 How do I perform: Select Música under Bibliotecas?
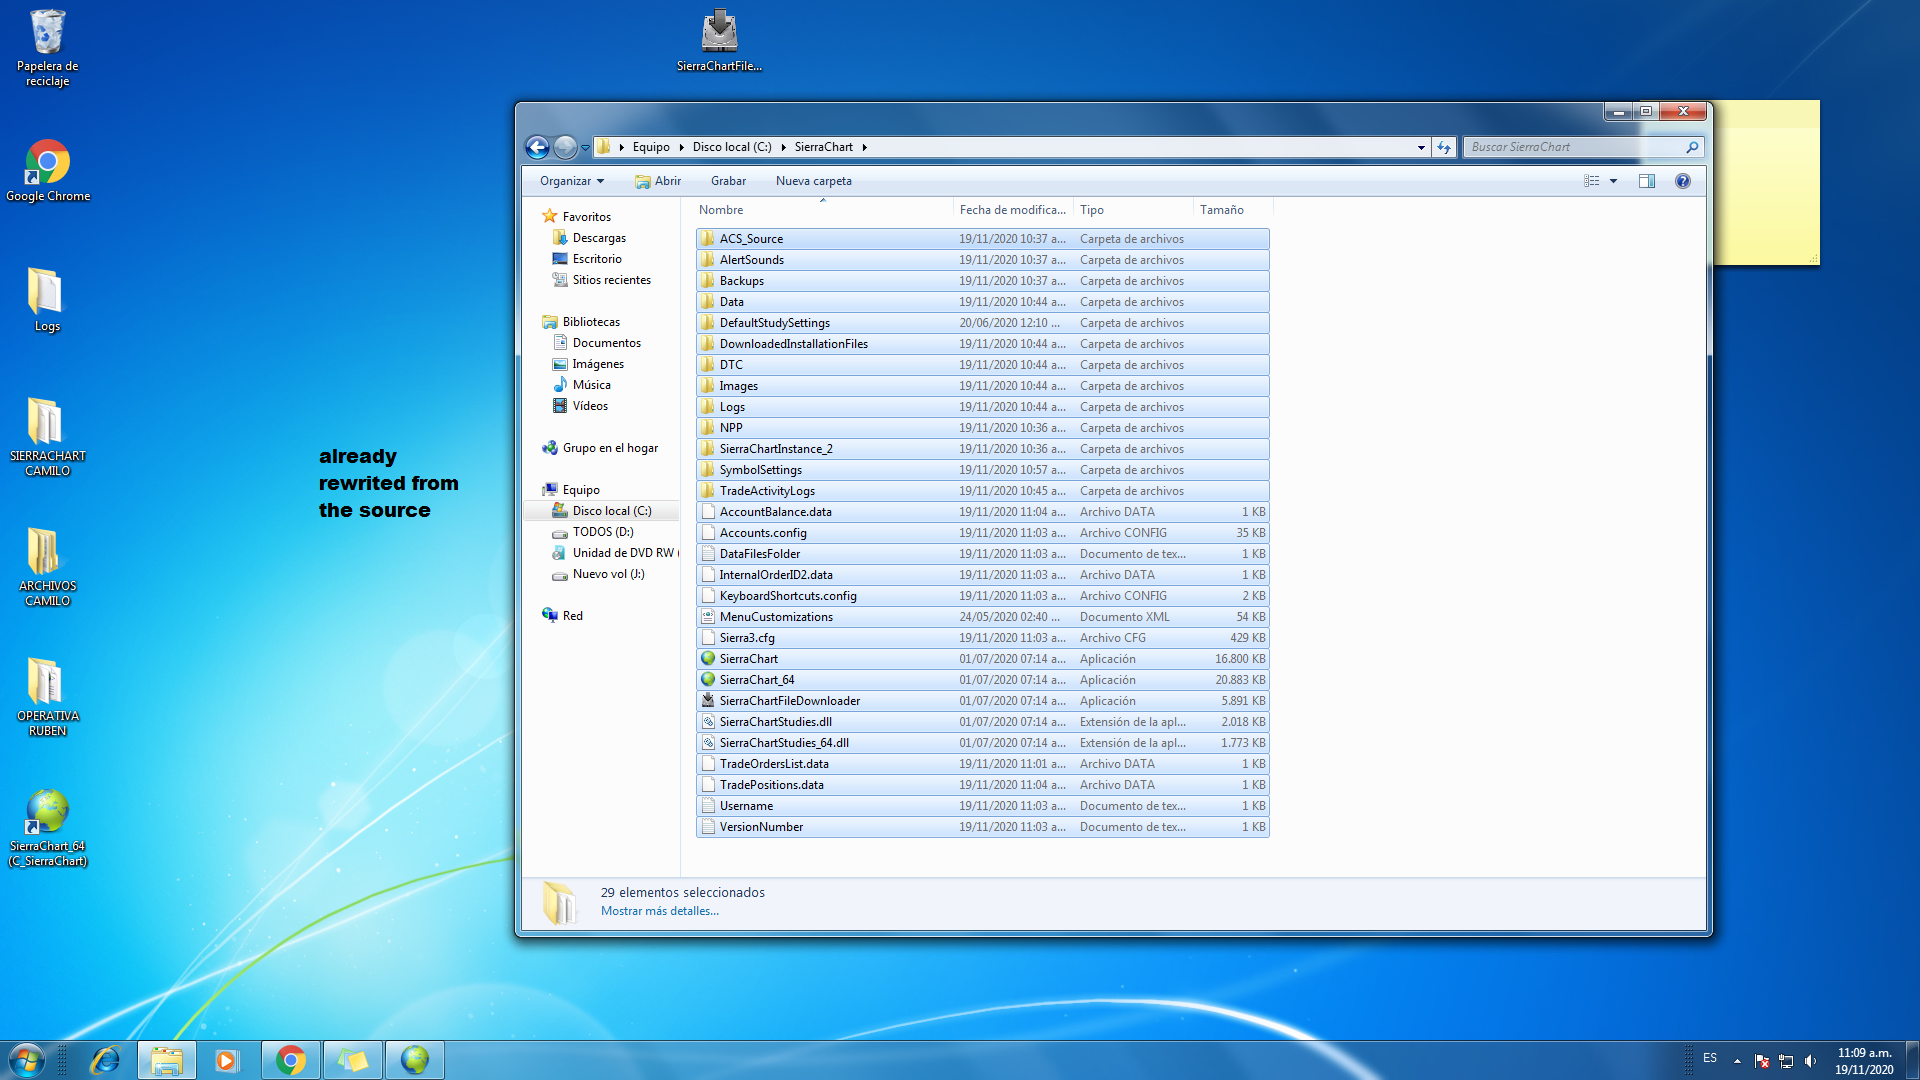coord(591,385)
